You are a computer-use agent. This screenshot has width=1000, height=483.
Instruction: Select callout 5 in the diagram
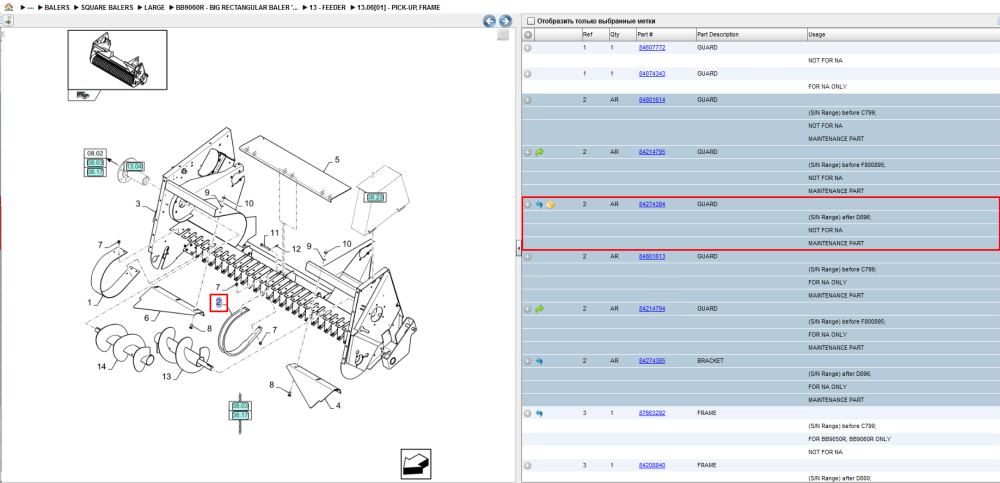(337, 160)
